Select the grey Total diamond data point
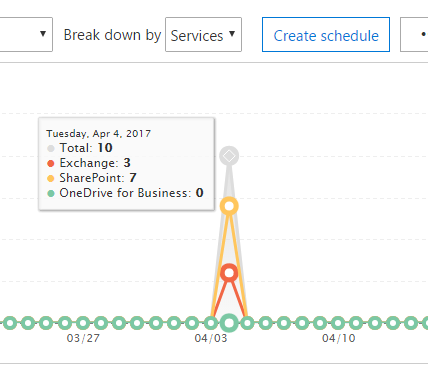Viewport: 428px width, 368px height. tap(229, 156)
